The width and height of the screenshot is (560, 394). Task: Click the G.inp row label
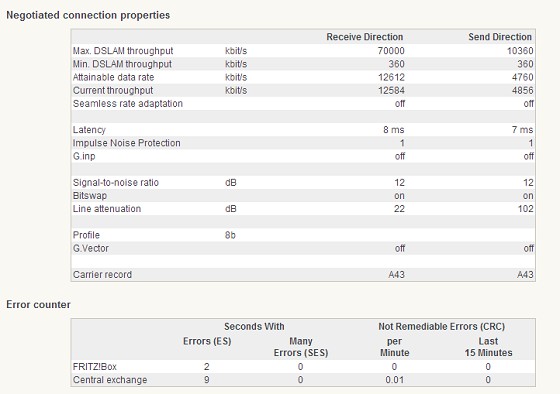pyautogui.click(x=84, y=156)
